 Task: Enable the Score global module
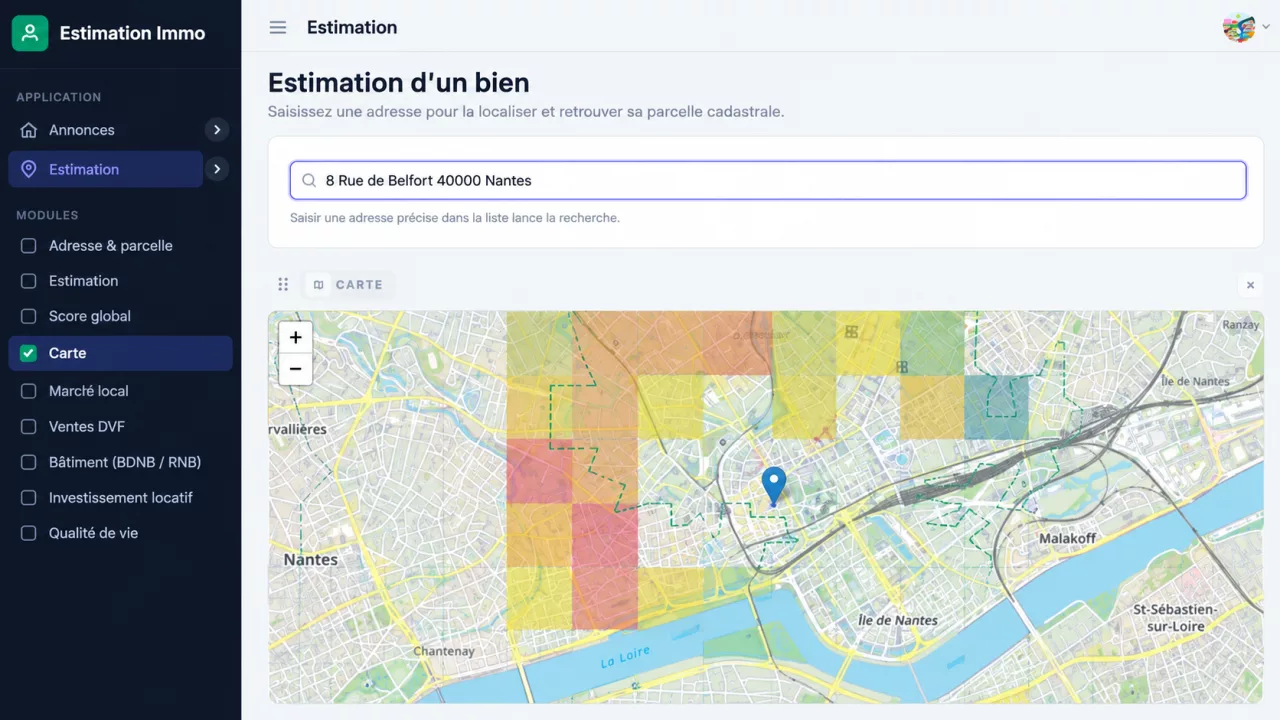(29, 316)
